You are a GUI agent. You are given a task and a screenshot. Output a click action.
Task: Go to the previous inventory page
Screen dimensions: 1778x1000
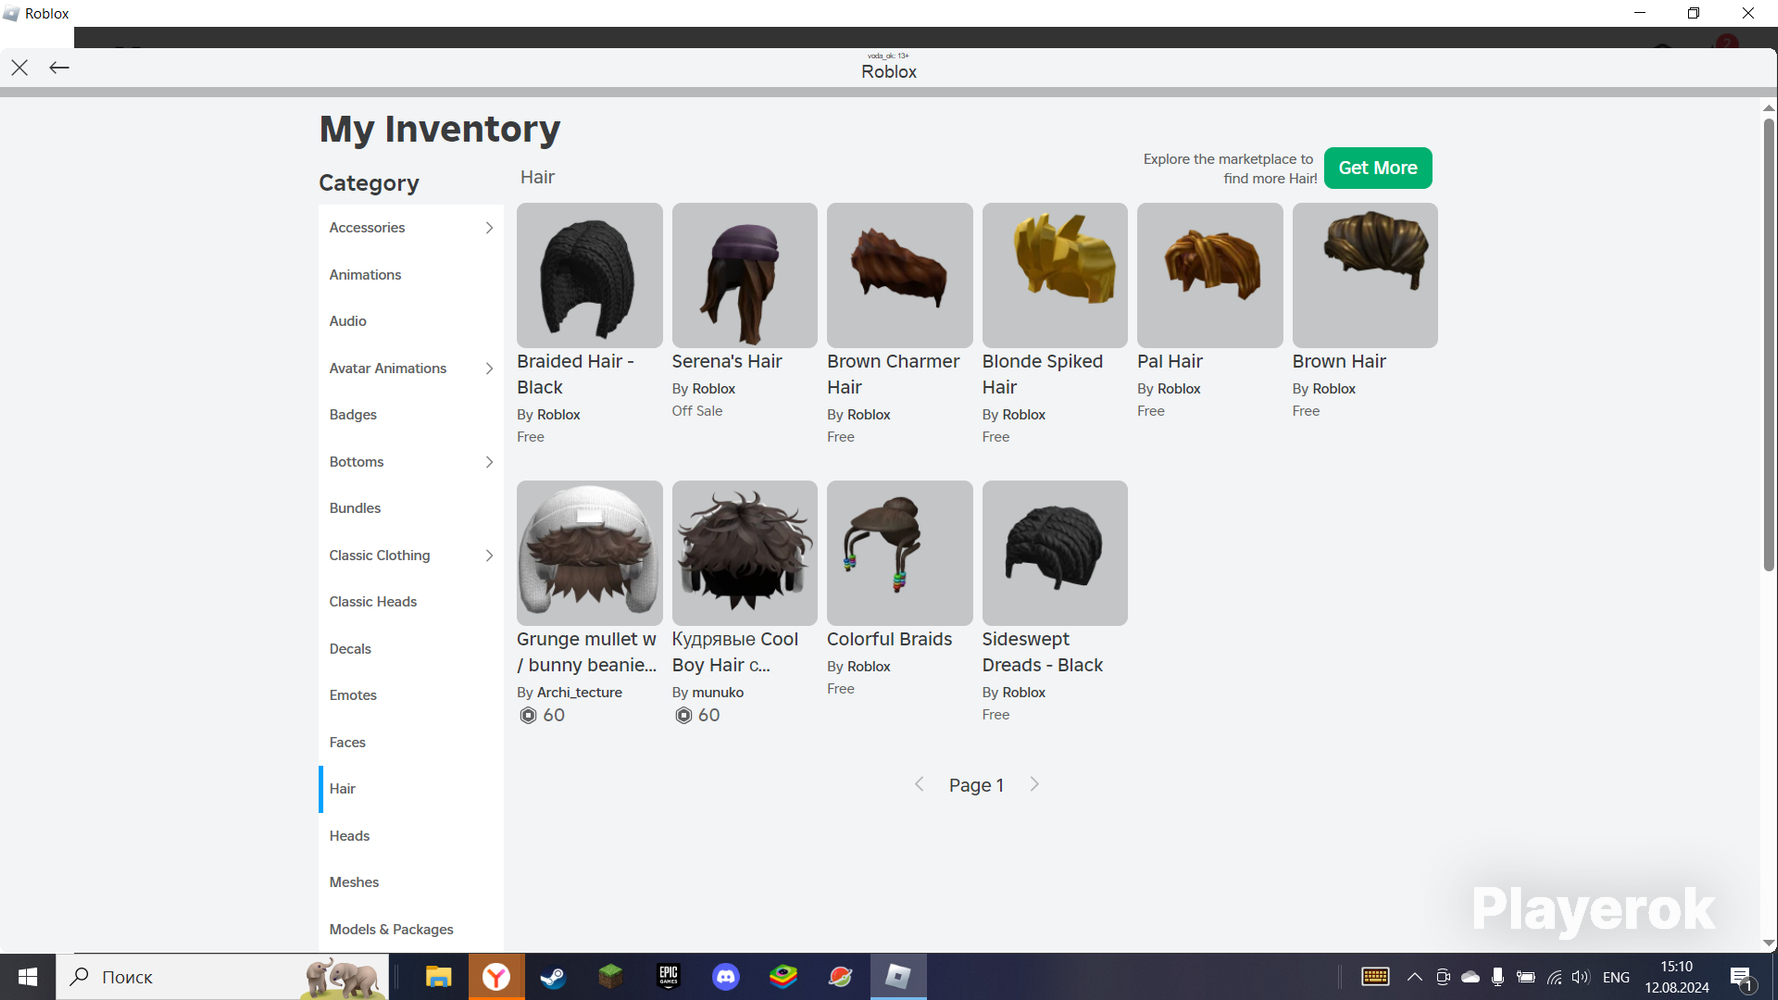click(x=919, y=785)
